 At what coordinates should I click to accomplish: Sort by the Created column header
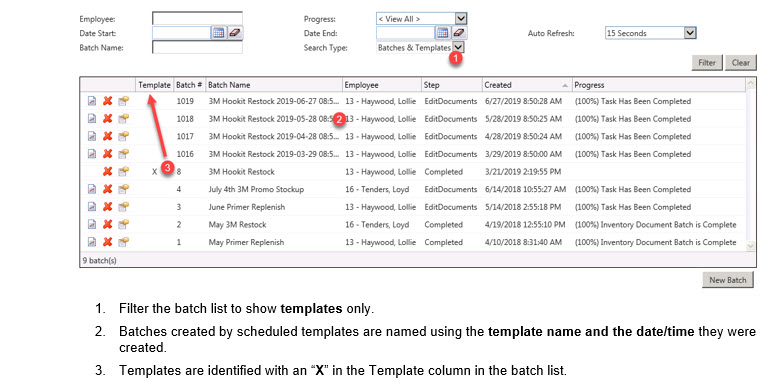[527, 85]
